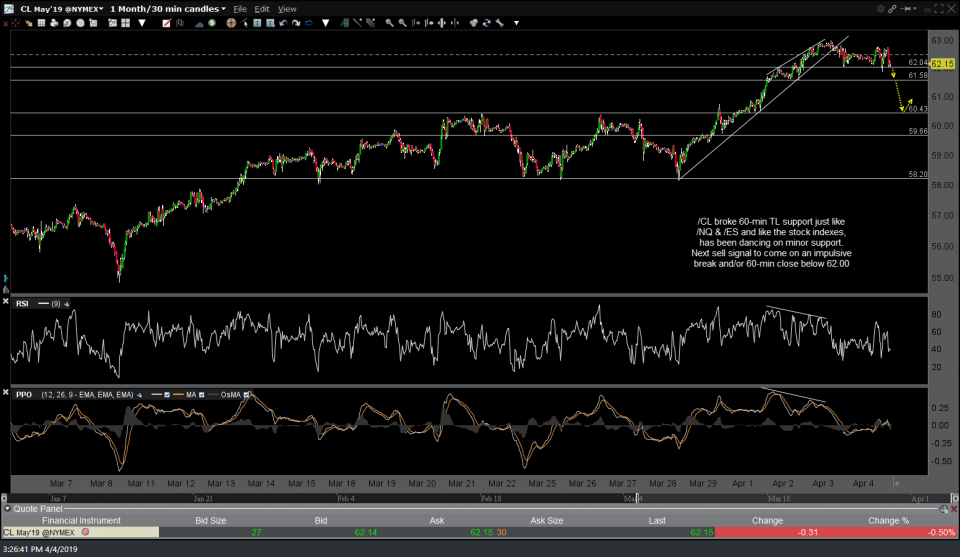960x557 pixels.
Task: Click the crosshair toggle icon in toolbar
Action: click(15, 23)
